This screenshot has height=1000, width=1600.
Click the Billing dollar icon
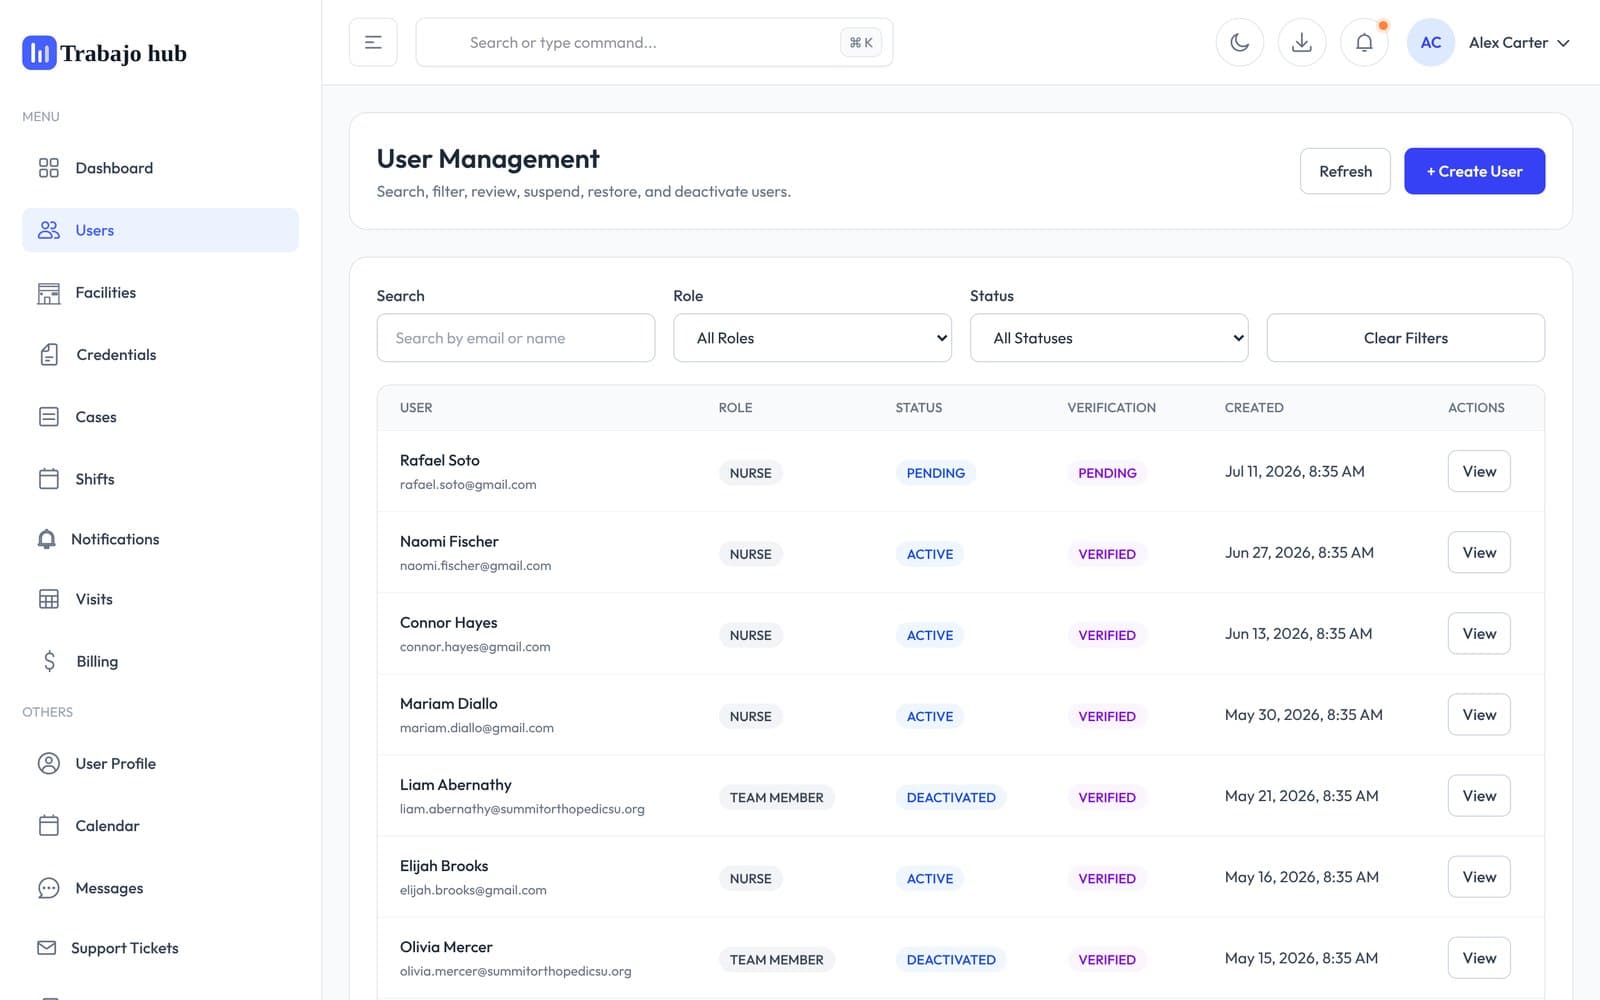49,661
